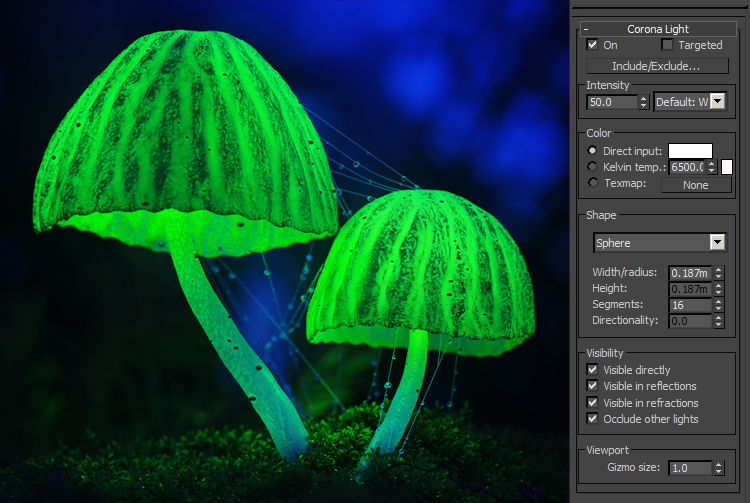Select the Kelvin temp. radio button
The height and width of the screenshot is (503, 750).
592,166
